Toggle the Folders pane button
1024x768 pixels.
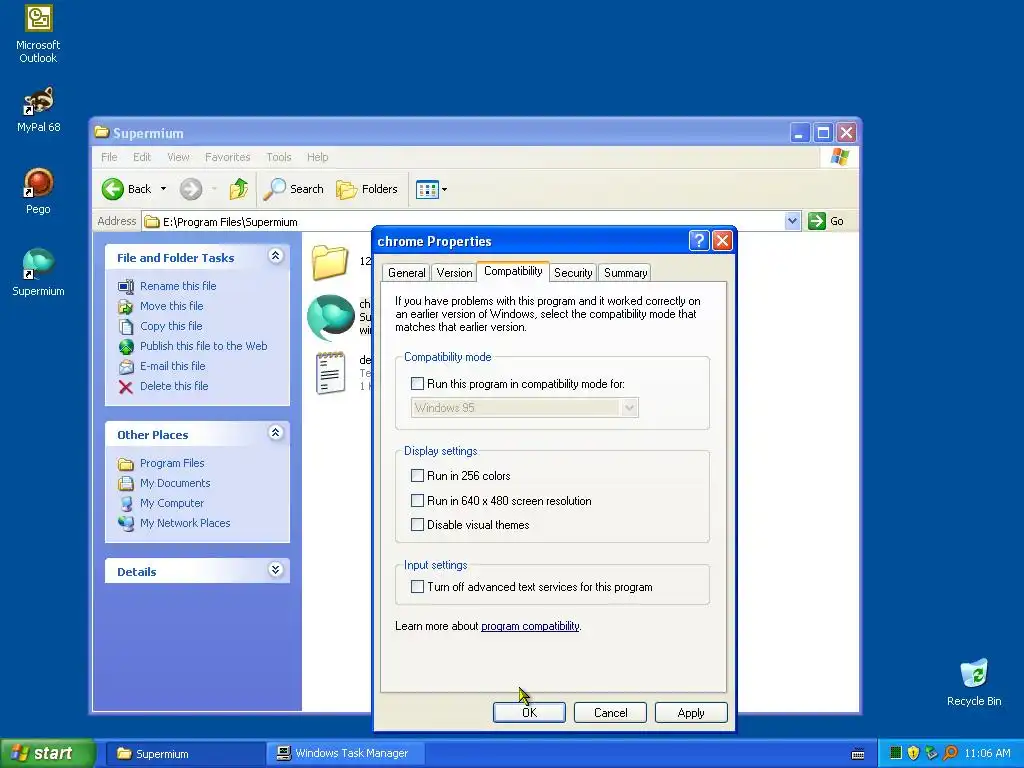click(367, 189)
